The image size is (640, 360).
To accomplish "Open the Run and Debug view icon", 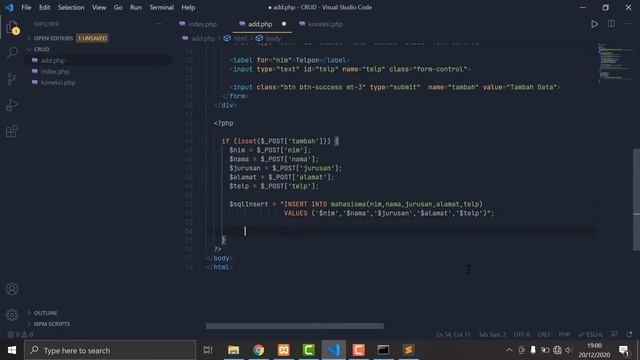I will pos(12,105).
